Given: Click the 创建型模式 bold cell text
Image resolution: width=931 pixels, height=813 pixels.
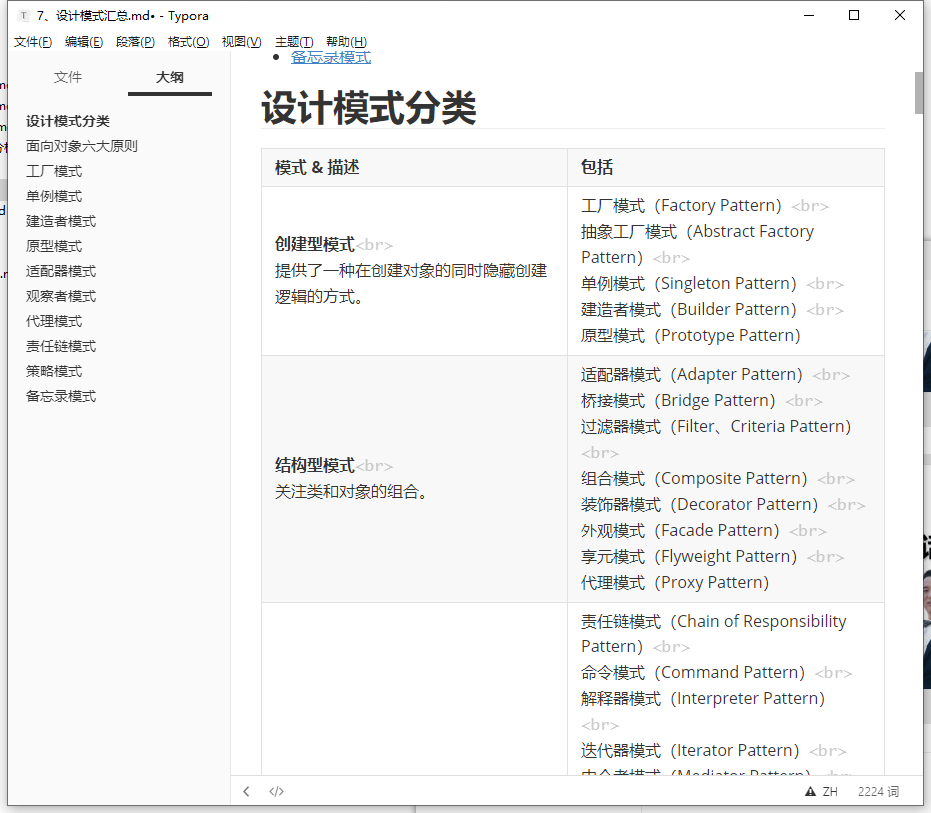Looking at the screenshot, I should coord(315,244).
